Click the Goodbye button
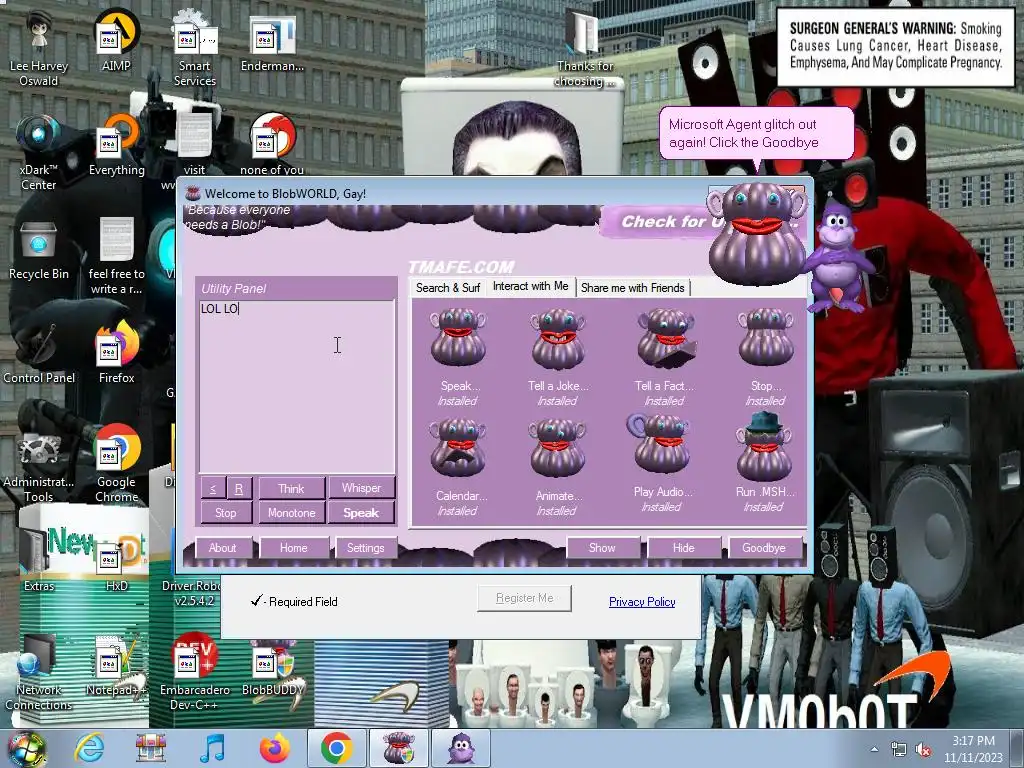This screenshot has height=768, width=1024. [764, 548]
